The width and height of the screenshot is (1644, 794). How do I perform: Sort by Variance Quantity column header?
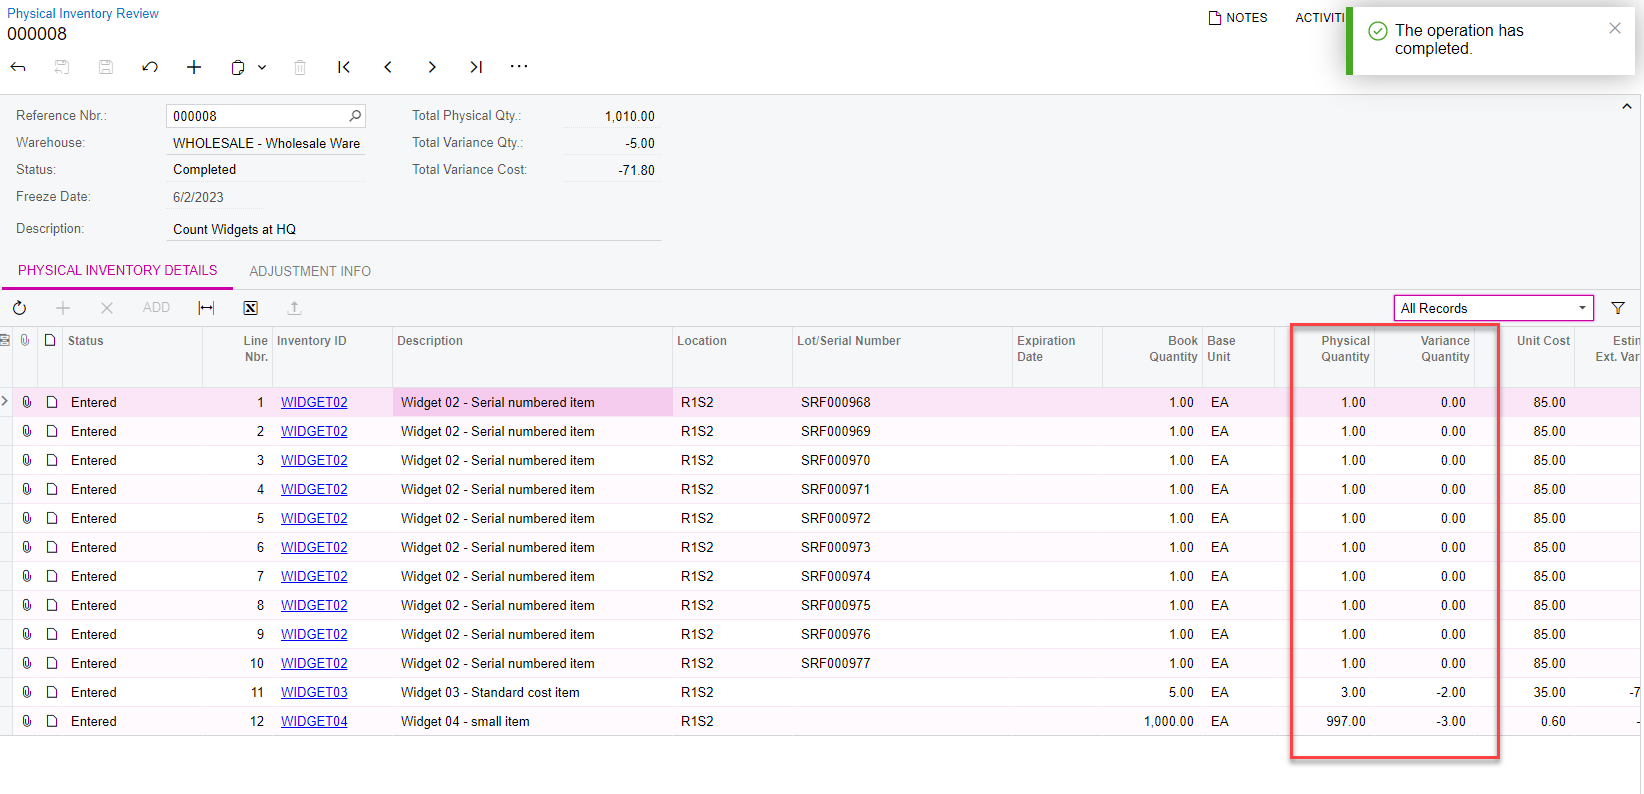[1445, 349]
